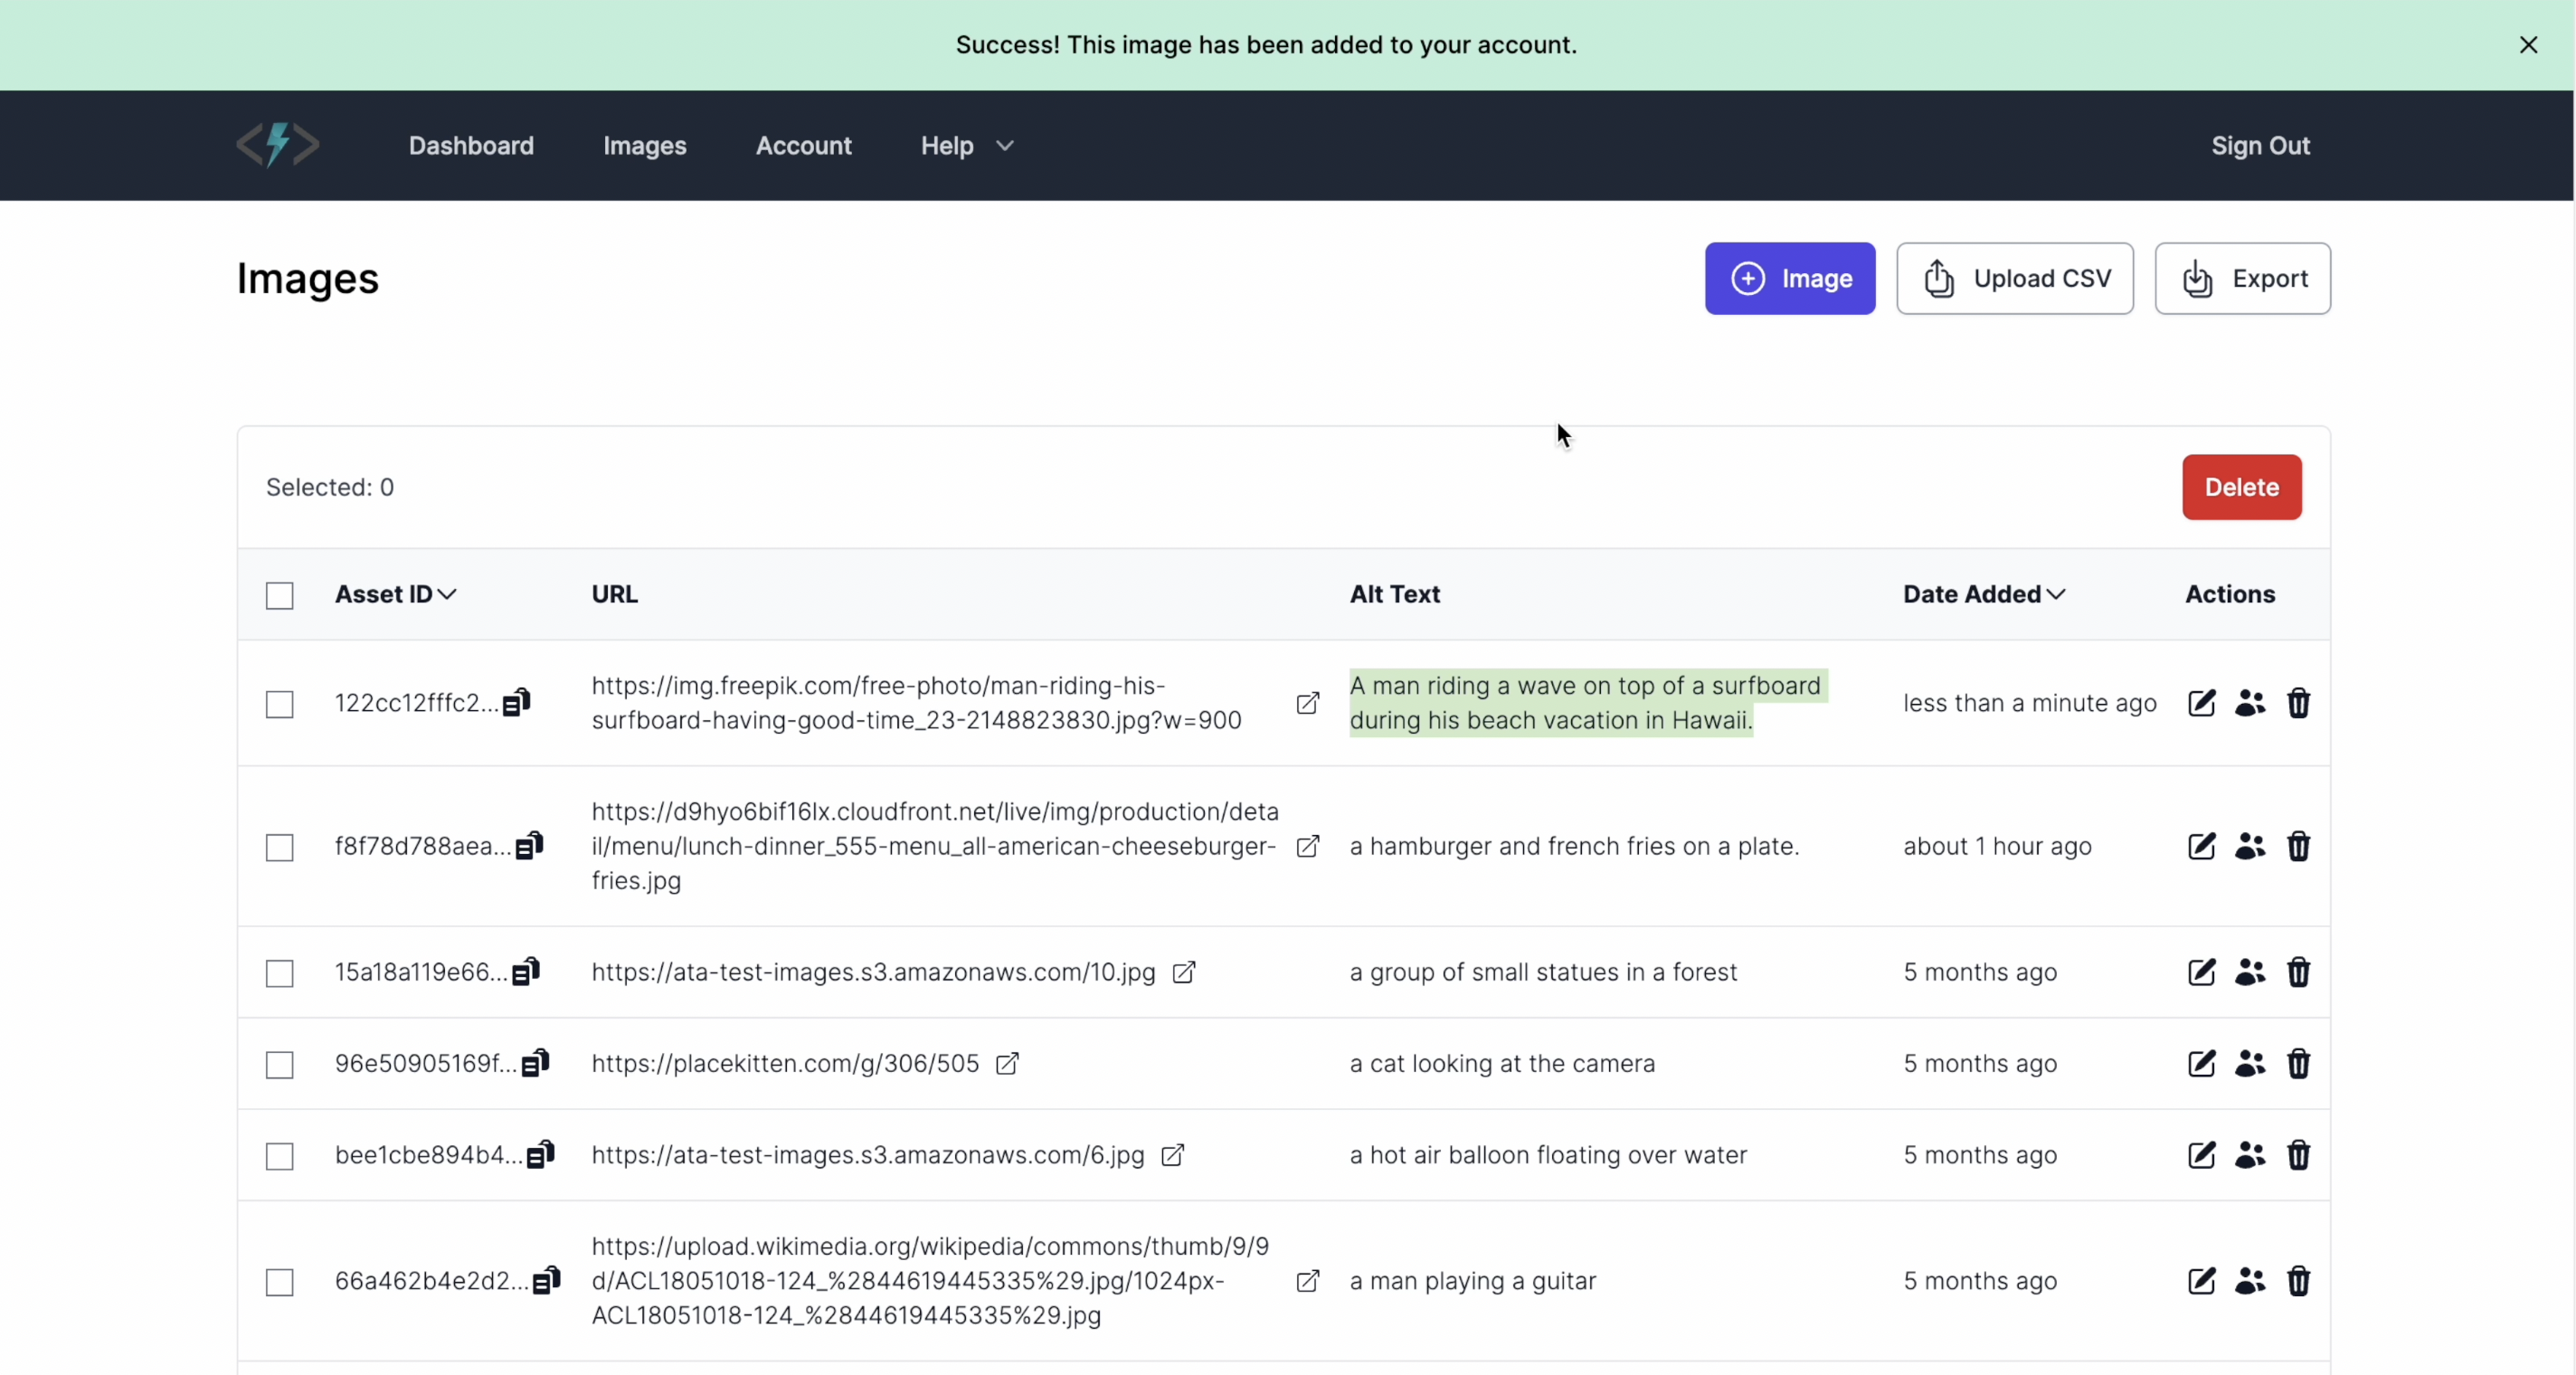Toggle the checkbox for the surfboard image row
2576x1375 pixels.
(278, 702)
